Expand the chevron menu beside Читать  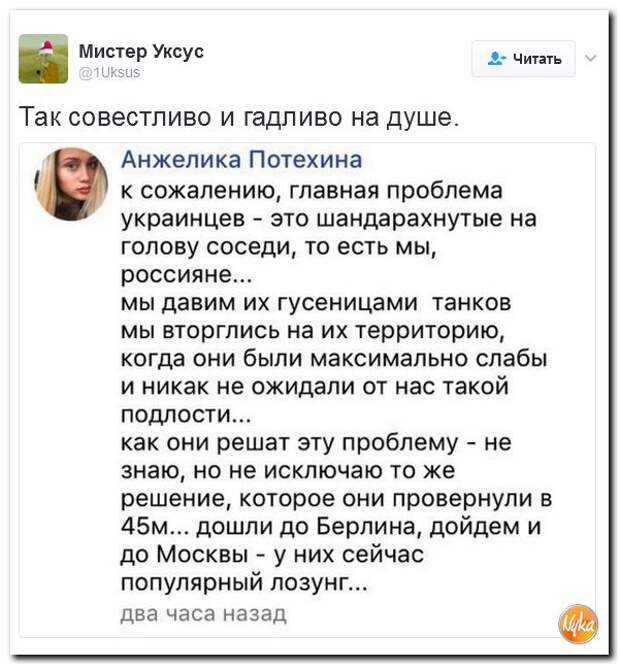(591, 58)
